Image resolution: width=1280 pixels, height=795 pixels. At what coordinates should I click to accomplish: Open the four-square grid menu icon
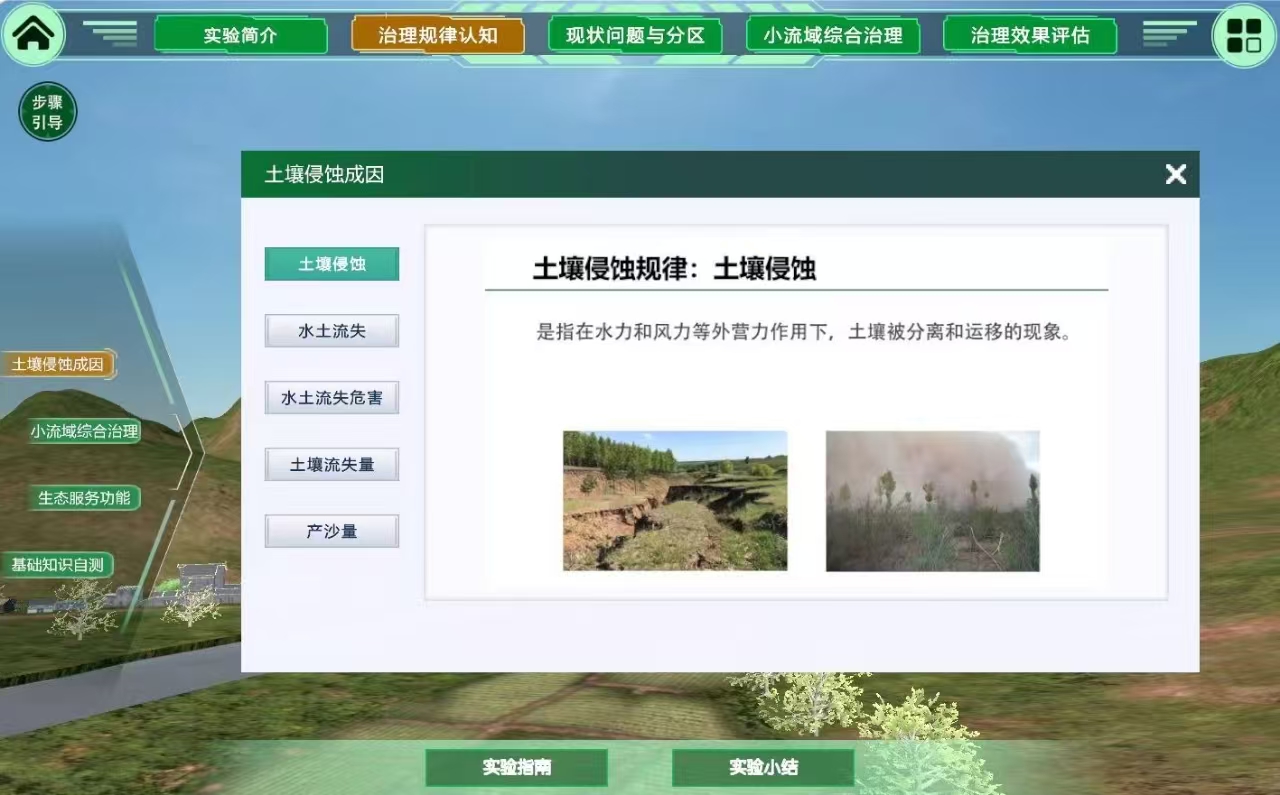tap(1244, 36)
